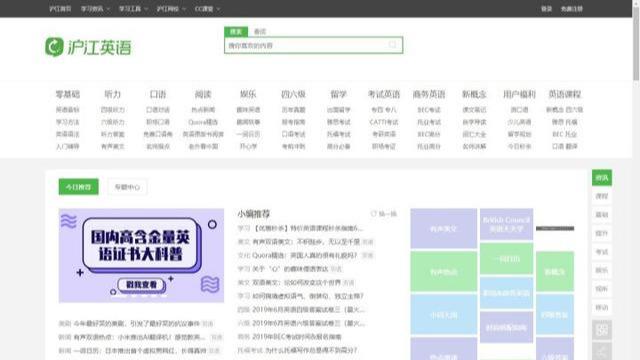Select the green 今日推荐 tab
This screenshot has width=640, height=360.
coord(78,187)
